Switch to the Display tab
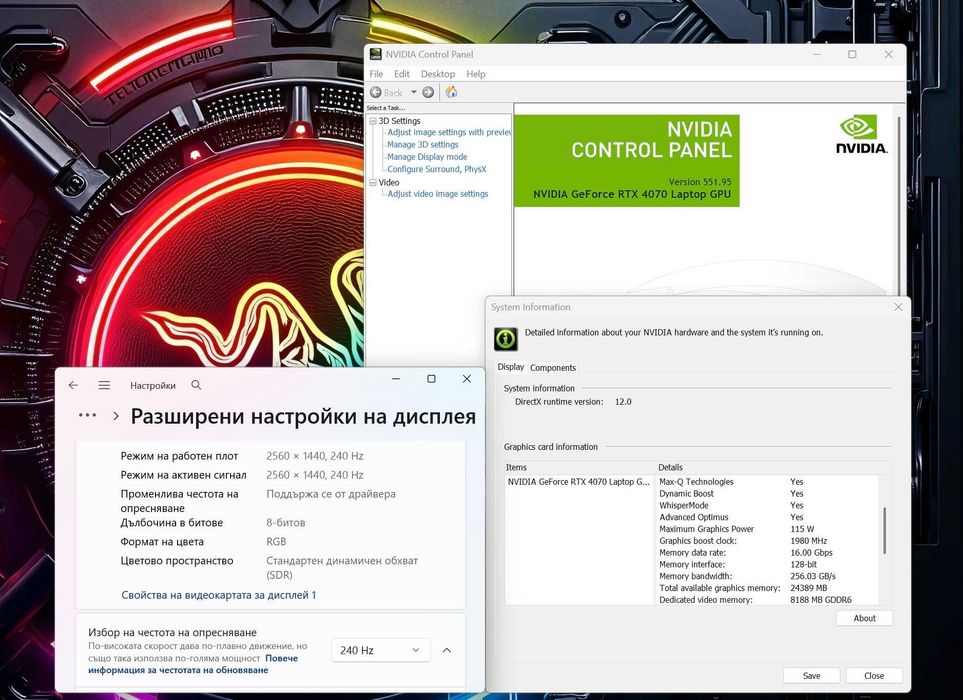Viewport: 963px width, 700px height. [x=510, y=367]
